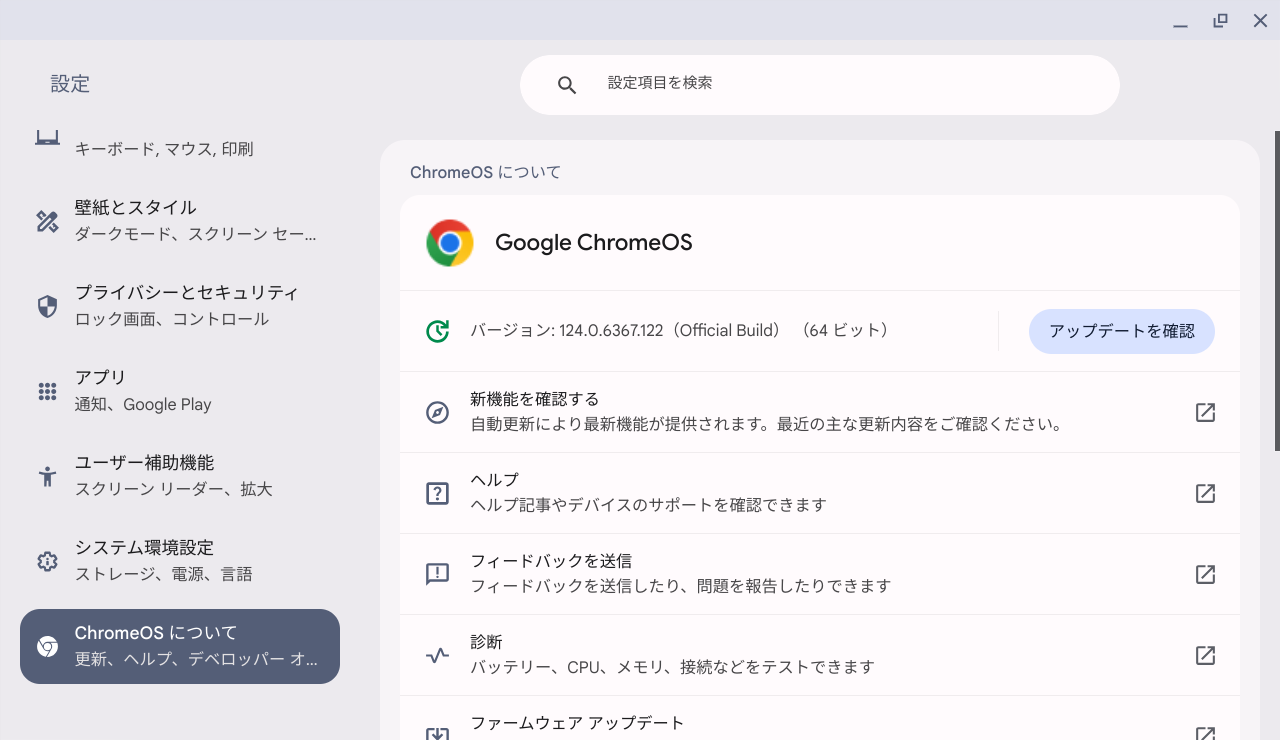Click the Google ChromeOS logo icon
This screenshot has height=740, width=1280.
pyautogui.click(x=450, y=242)
